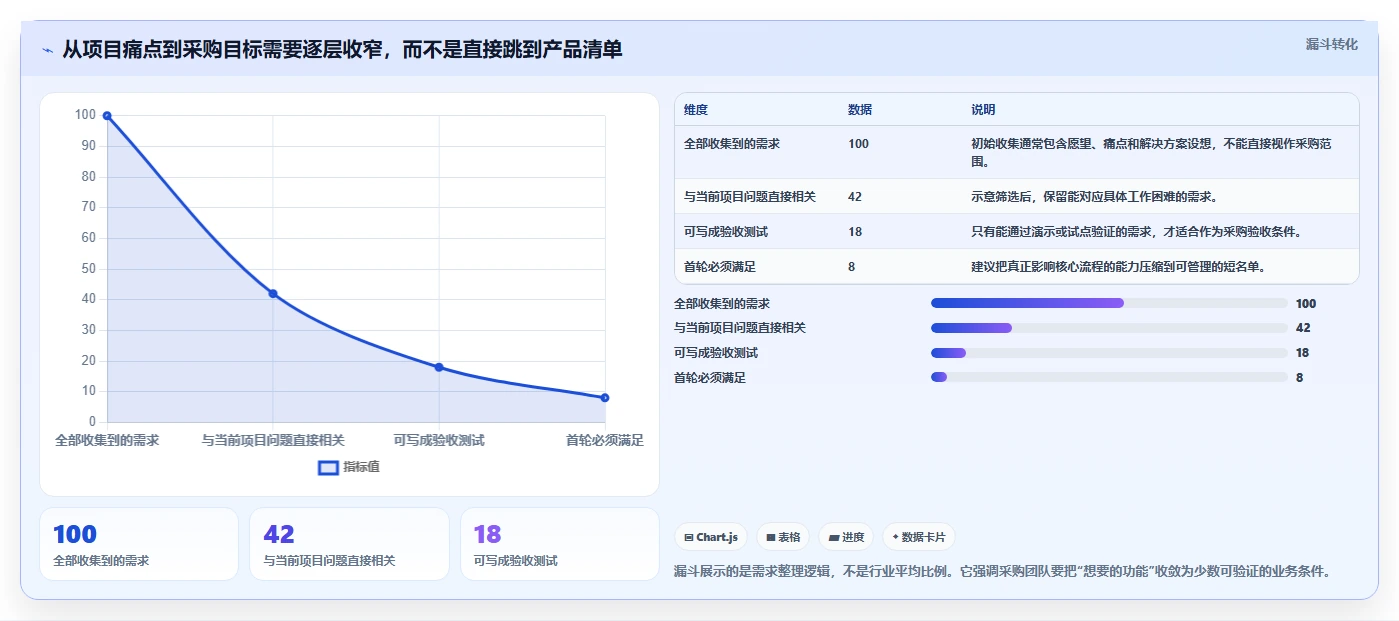Click x-axis label 可写成验收测试

pyautogui.click(x=439, y=440)
